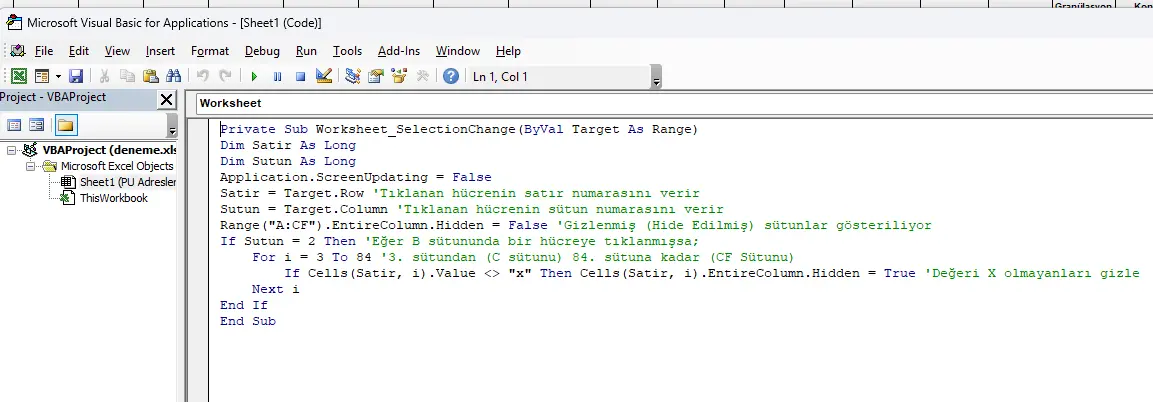Click the Dim Satir As Long line
1153x402 pixels.
tap(288, 146)
